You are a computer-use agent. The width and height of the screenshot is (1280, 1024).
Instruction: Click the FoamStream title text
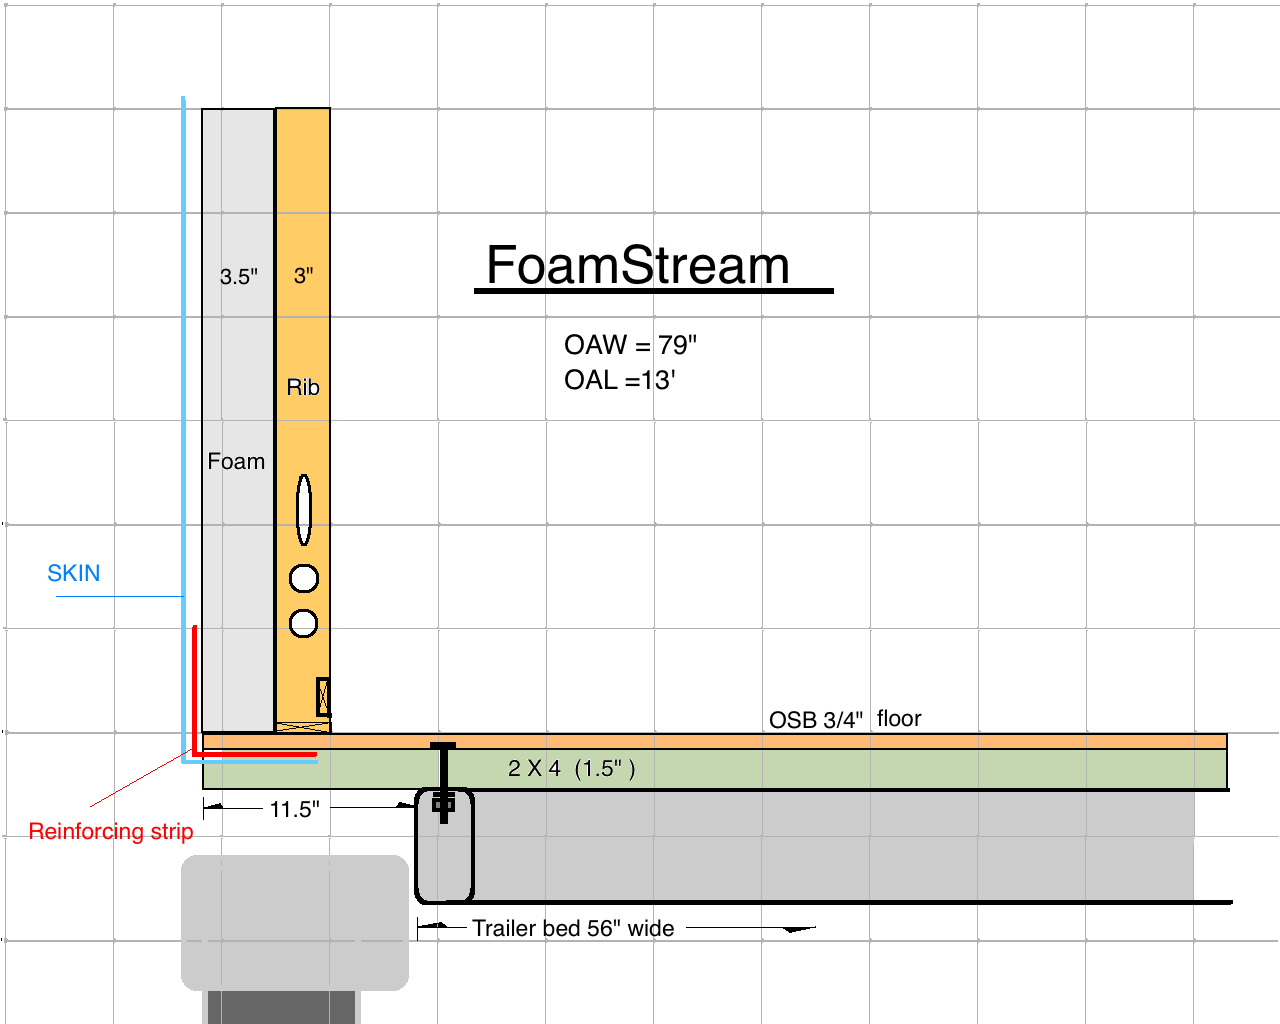point(637,266)
